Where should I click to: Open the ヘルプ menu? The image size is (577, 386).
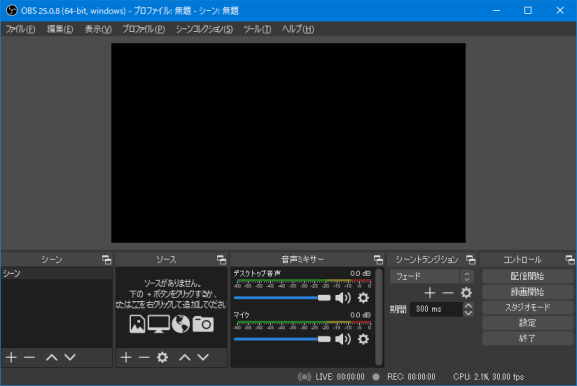click(298, 29)
